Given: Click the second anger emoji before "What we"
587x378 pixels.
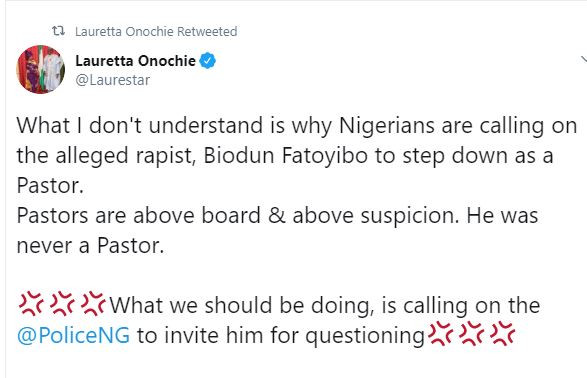Looking at the screenshot, I should (63, 304).
